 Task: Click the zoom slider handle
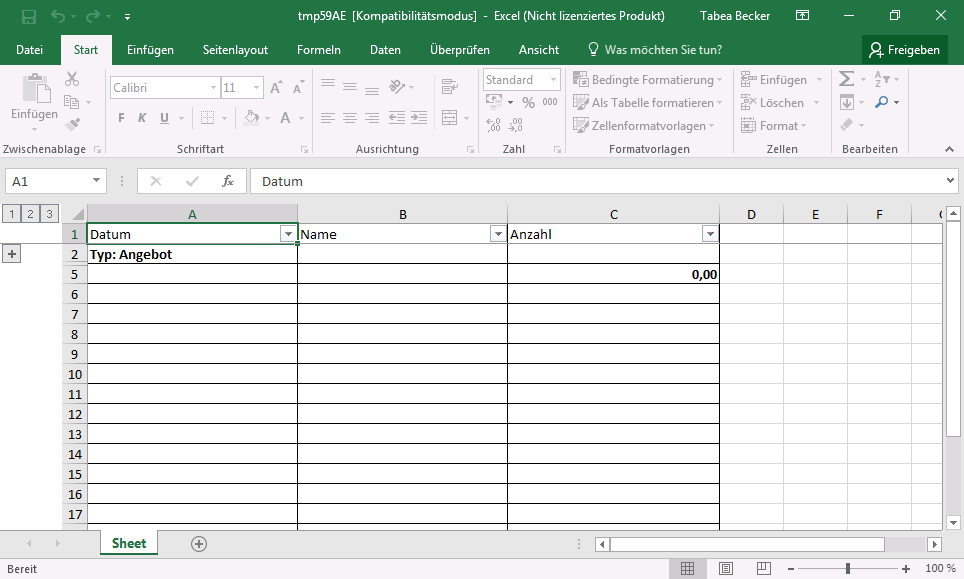coord(848,569)
